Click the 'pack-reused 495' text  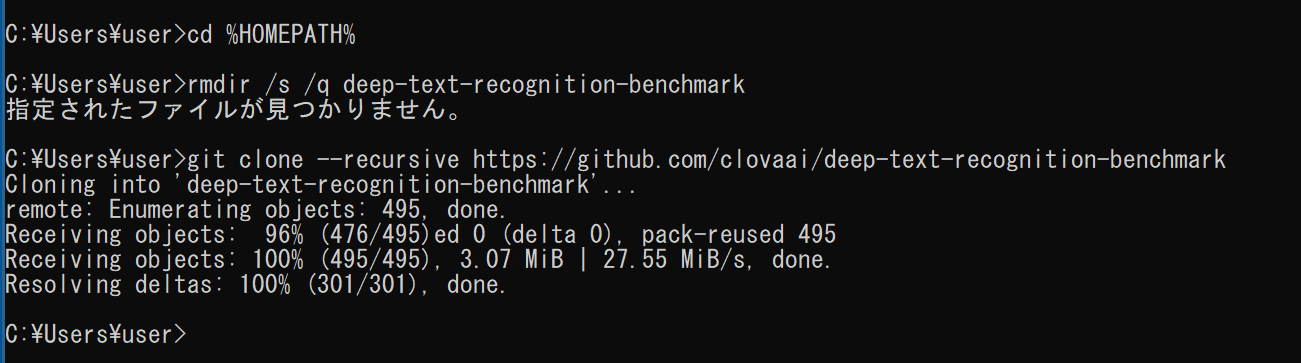coord(739,235)
